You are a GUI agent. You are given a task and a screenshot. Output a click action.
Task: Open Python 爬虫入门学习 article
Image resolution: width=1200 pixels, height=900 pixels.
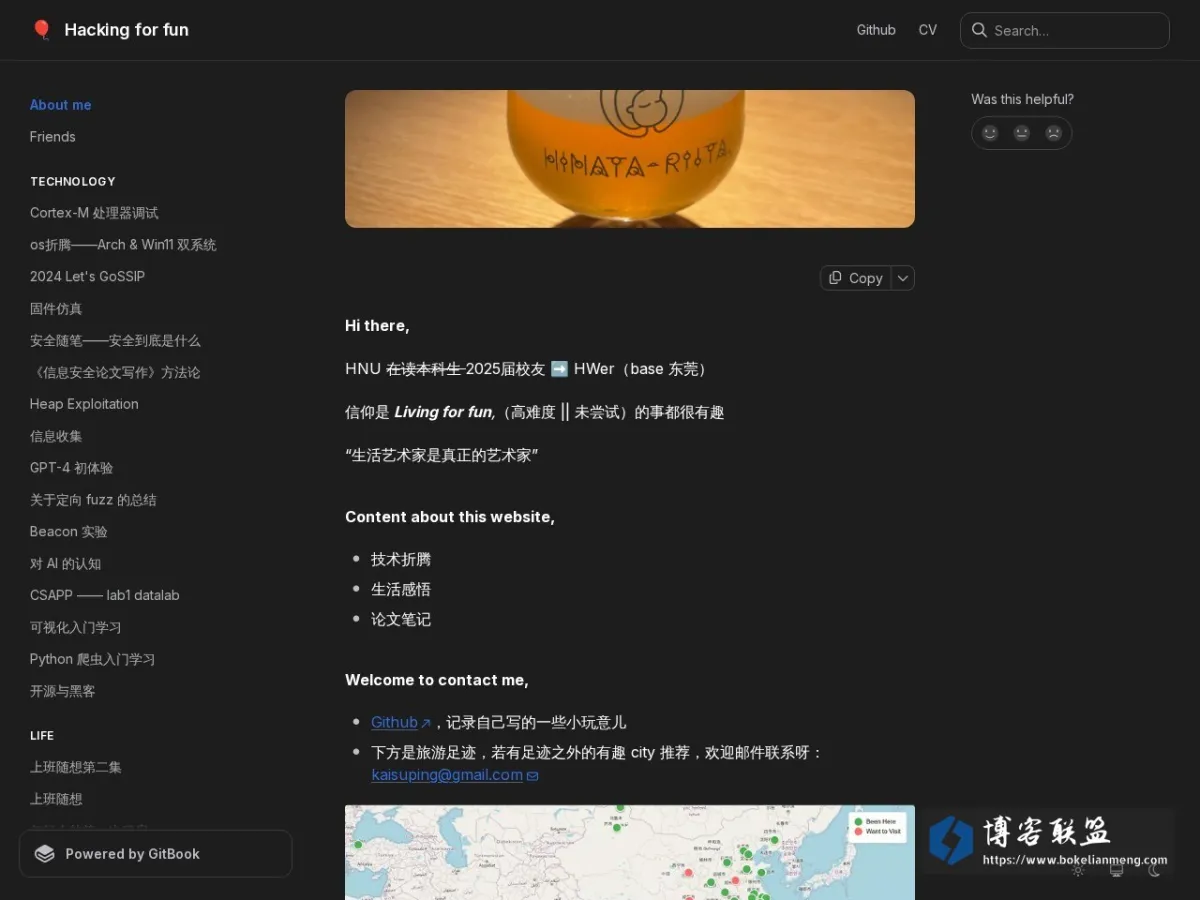(92, 659)
